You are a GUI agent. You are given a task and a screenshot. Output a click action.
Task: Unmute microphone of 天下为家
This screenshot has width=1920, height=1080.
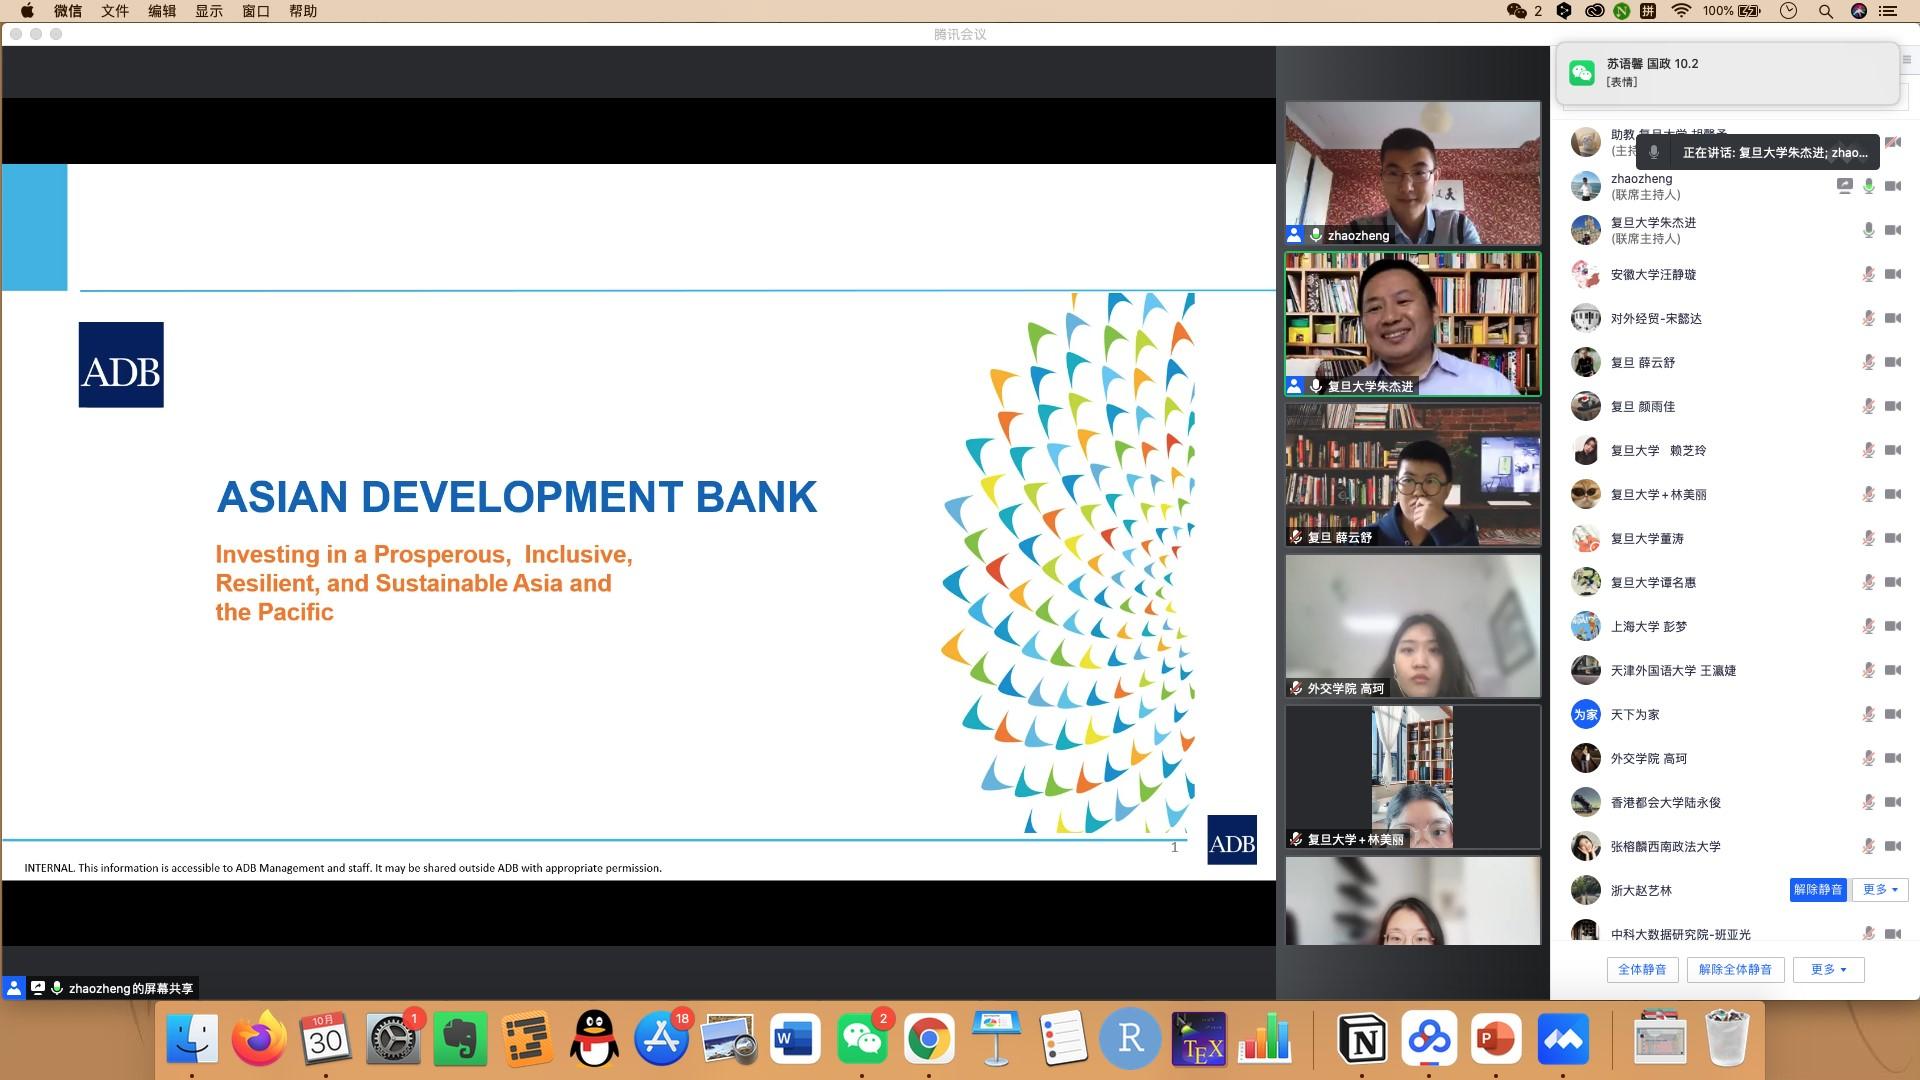coord(1868,714)
